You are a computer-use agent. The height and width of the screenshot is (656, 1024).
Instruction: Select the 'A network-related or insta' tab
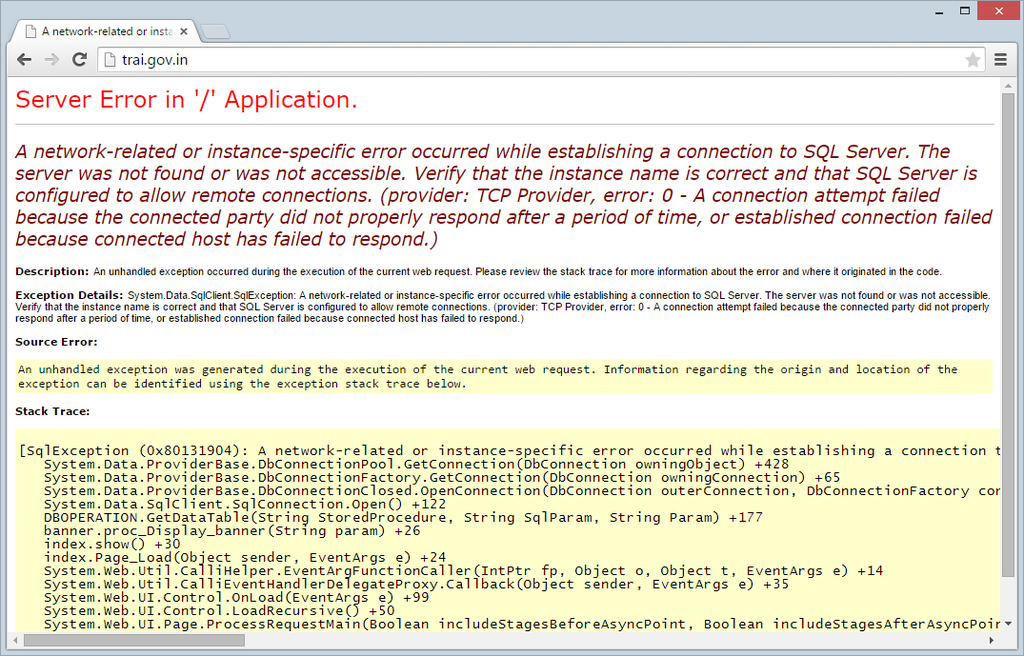106,31
